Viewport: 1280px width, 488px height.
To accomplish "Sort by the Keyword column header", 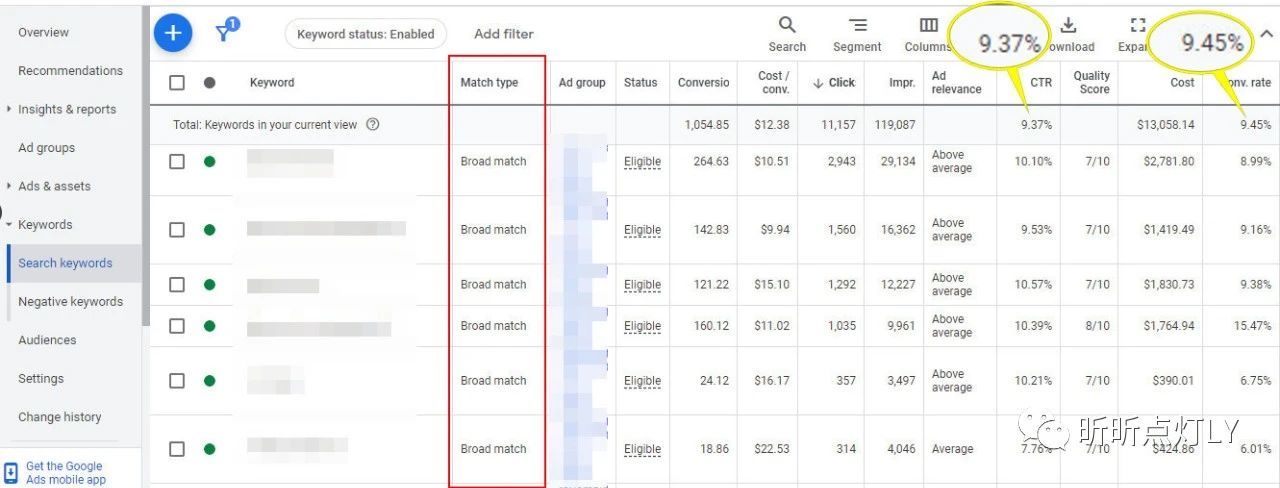I will coord(272,83).
